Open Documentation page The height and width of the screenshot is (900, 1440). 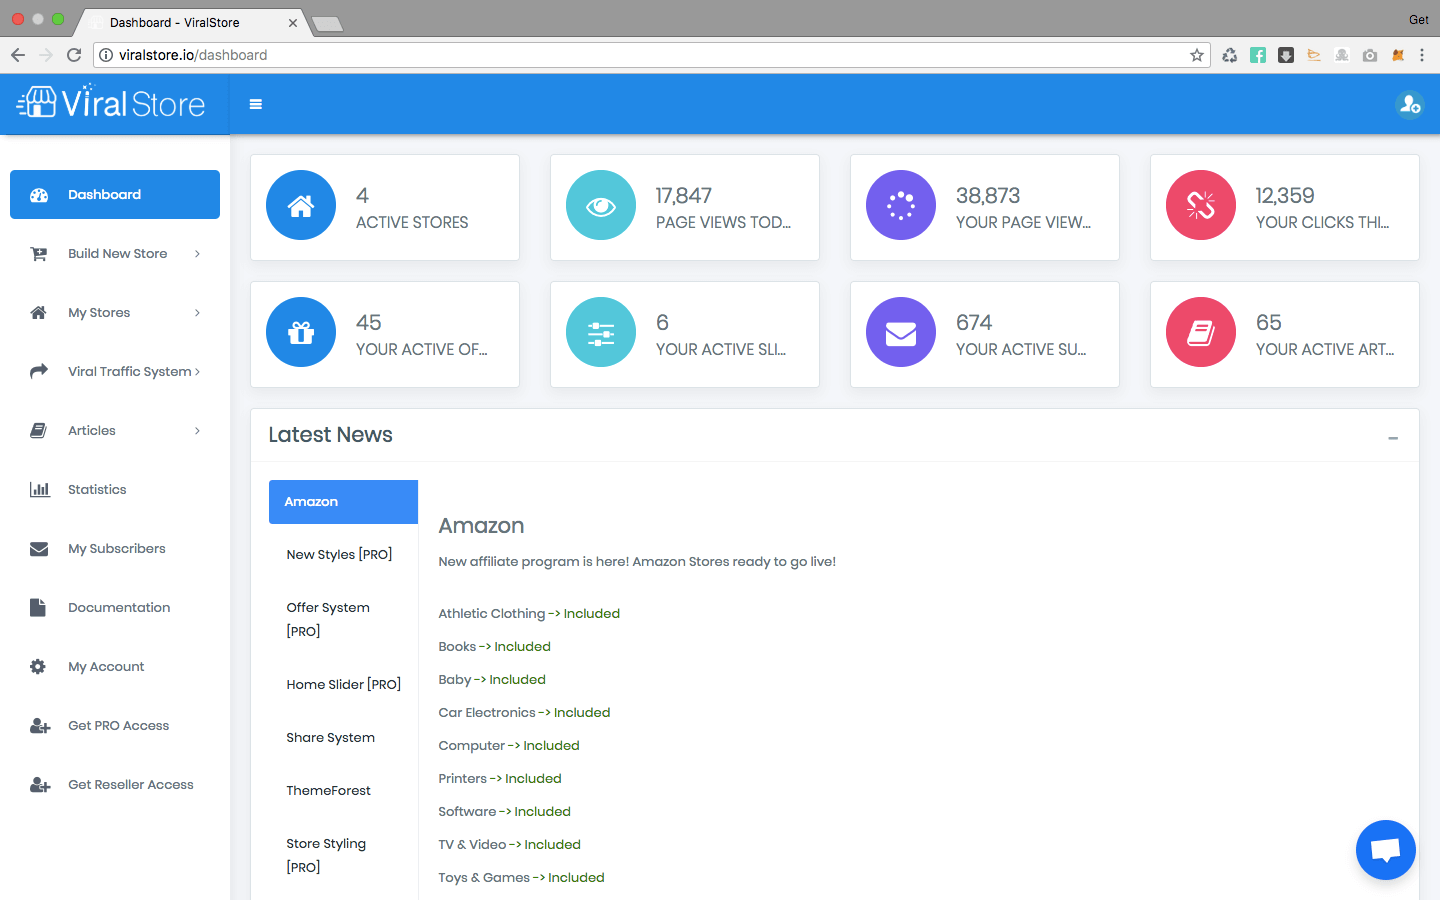pos(115,608)
